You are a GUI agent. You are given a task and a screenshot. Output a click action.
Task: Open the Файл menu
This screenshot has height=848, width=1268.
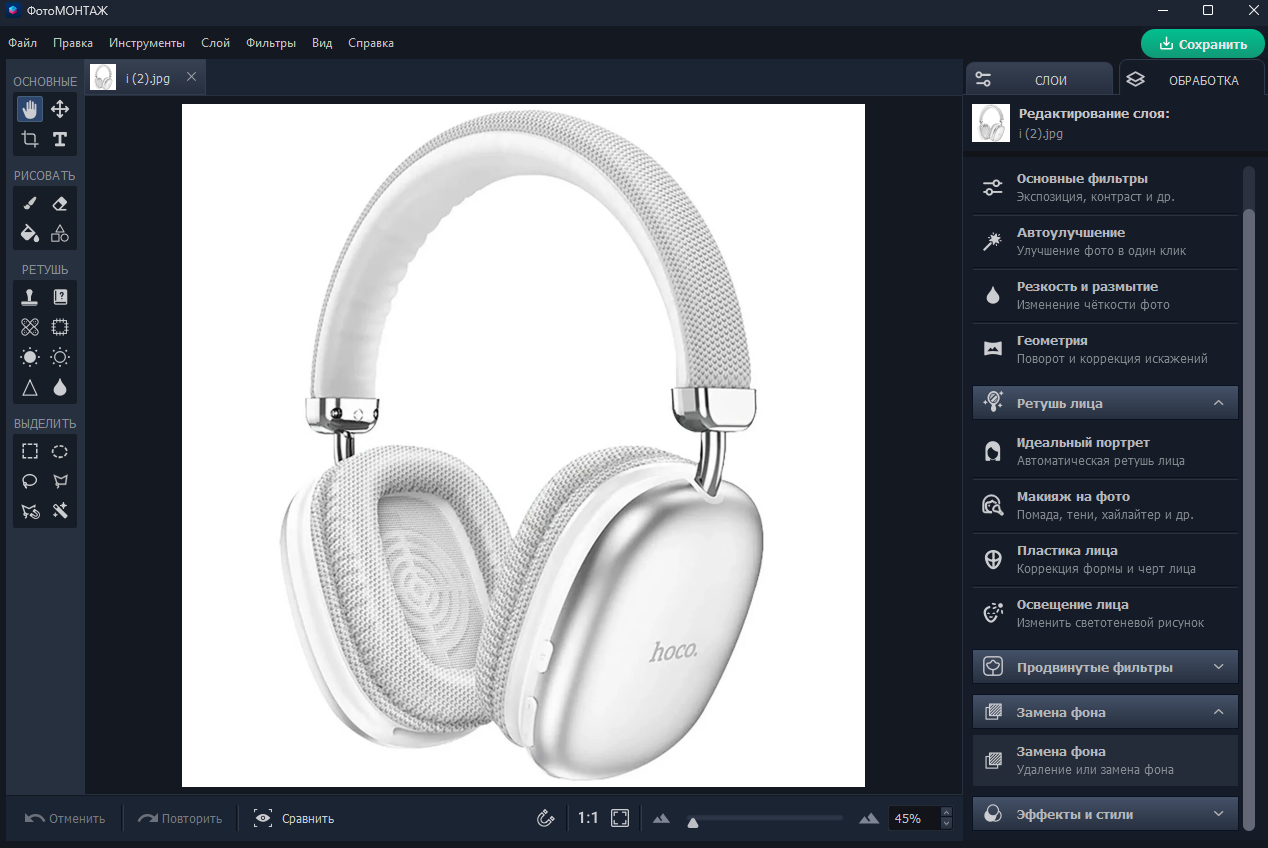pyautogui.click(x=22, y=43)
